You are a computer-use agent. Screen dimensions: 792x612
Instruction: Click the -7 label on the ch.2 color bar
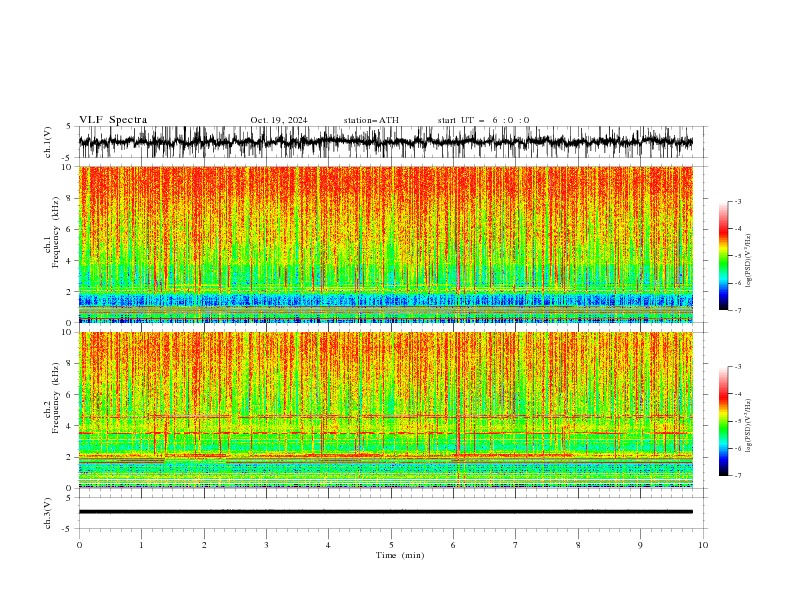(738, 475)
